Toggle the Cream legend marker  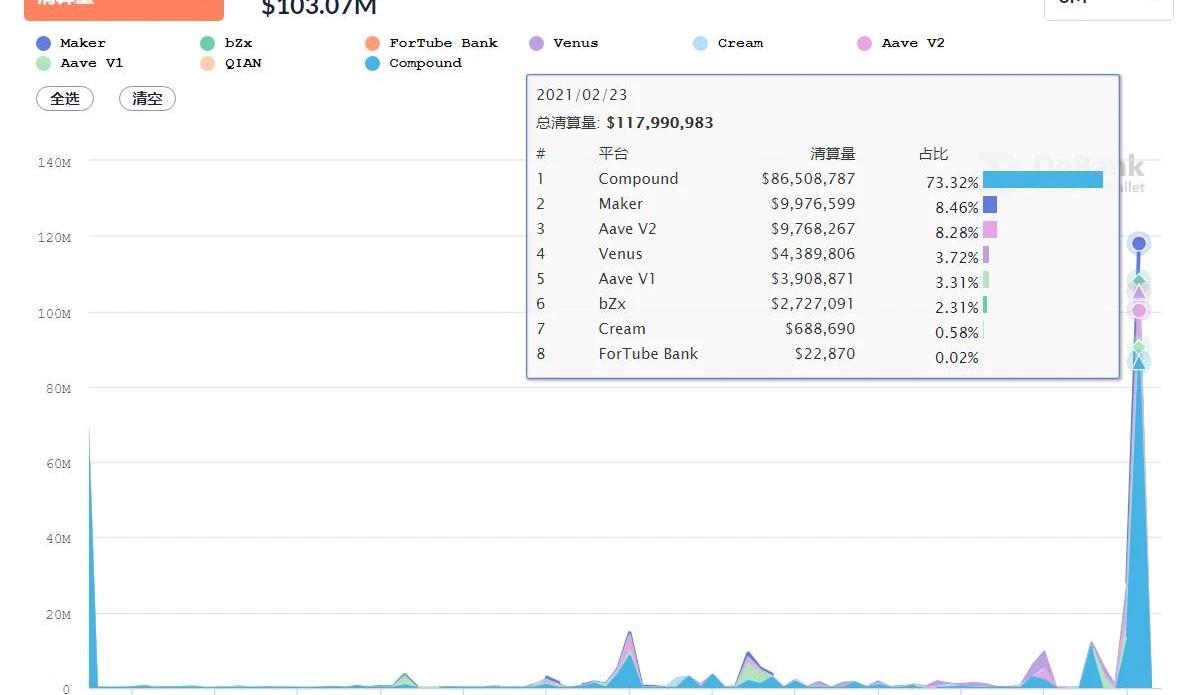pos(700,43)
